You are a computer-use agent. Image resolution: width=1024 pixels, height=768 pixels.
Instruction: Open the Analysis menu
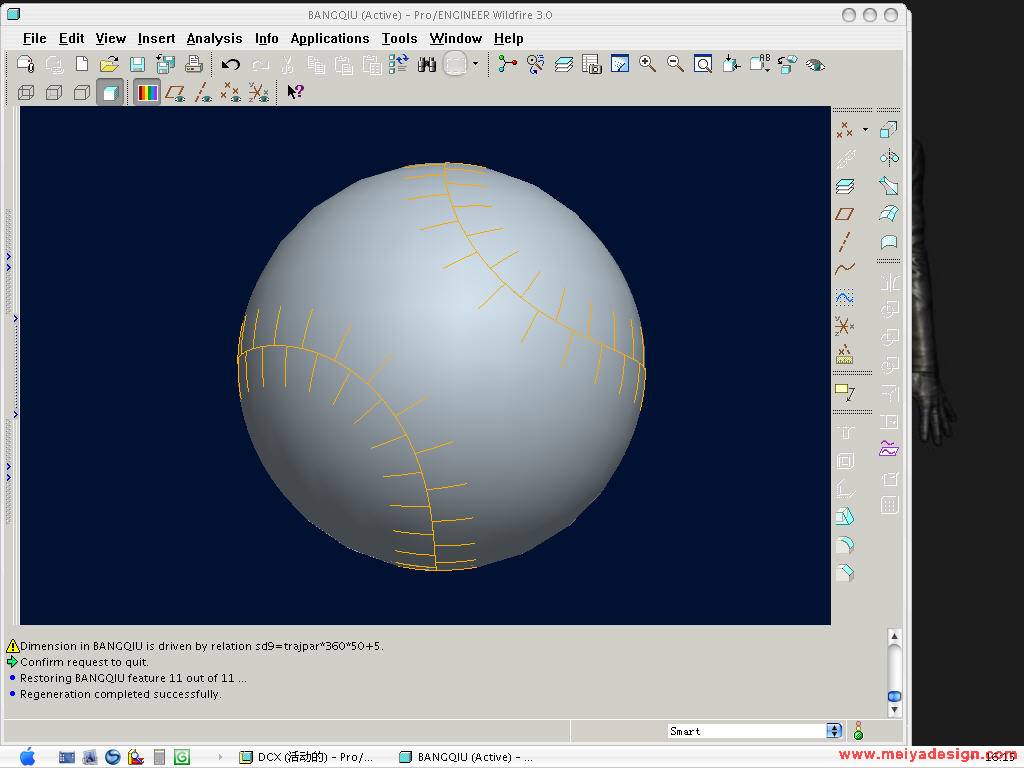click(214, 38)
